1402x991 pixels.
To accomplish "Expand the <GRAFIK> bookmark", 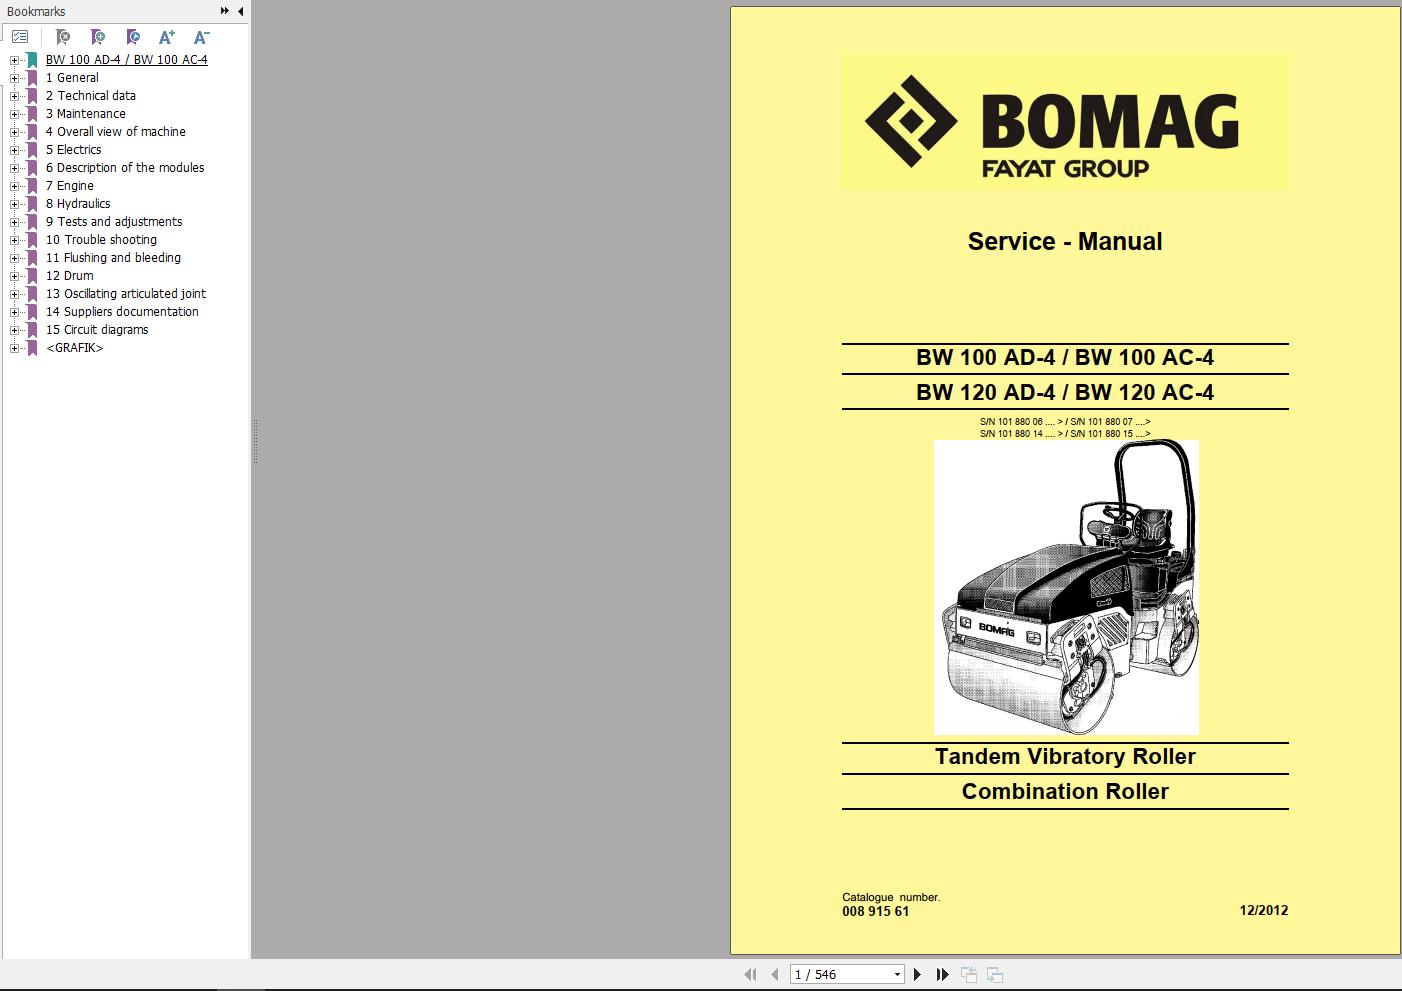I will 14,348.
